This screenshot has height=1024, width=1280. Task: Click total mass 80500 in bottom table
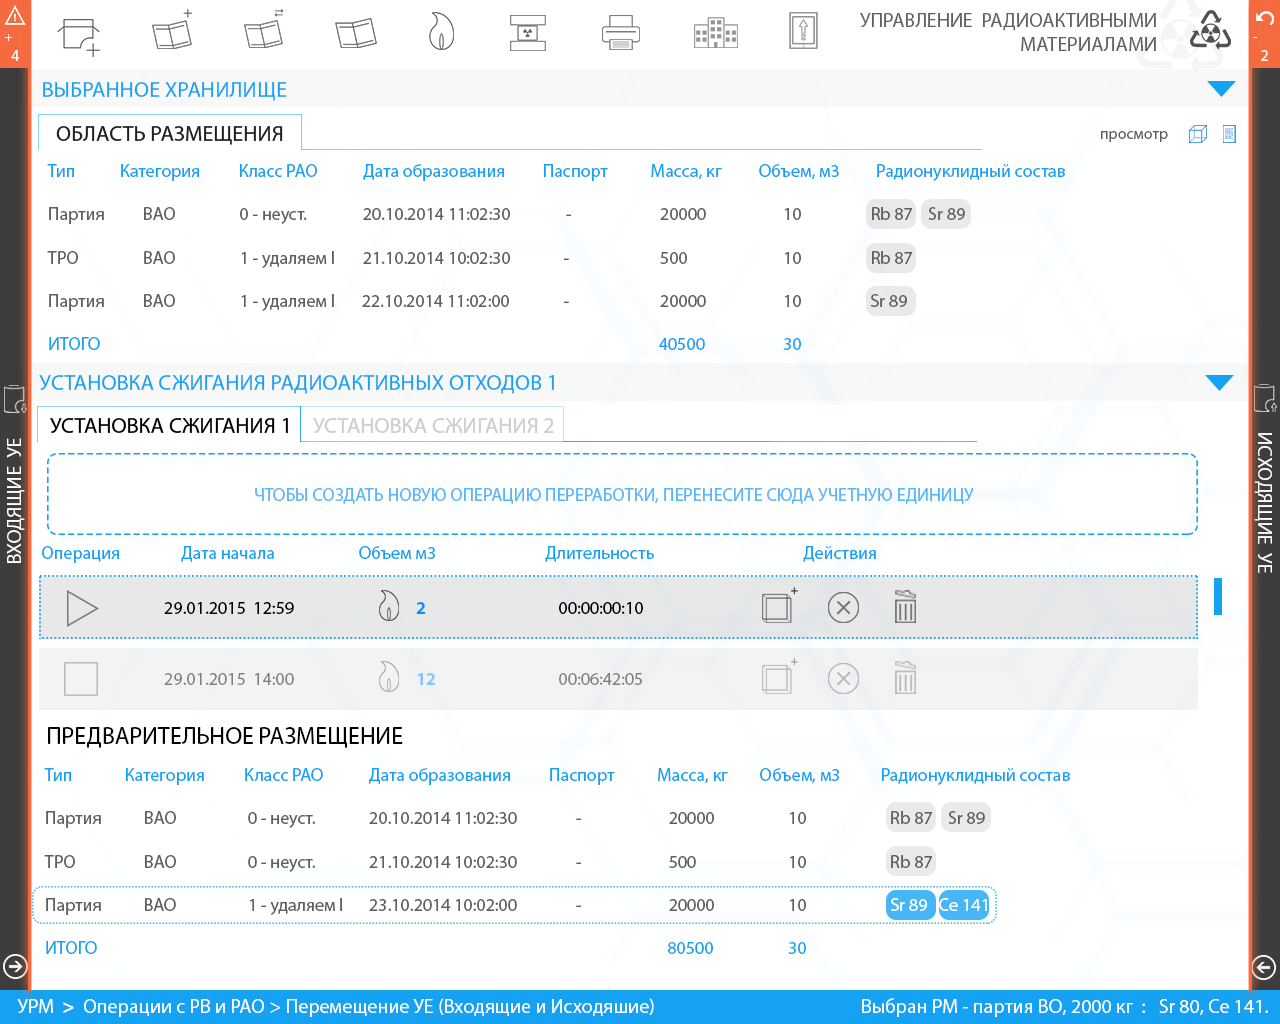(x=691, y=948)
